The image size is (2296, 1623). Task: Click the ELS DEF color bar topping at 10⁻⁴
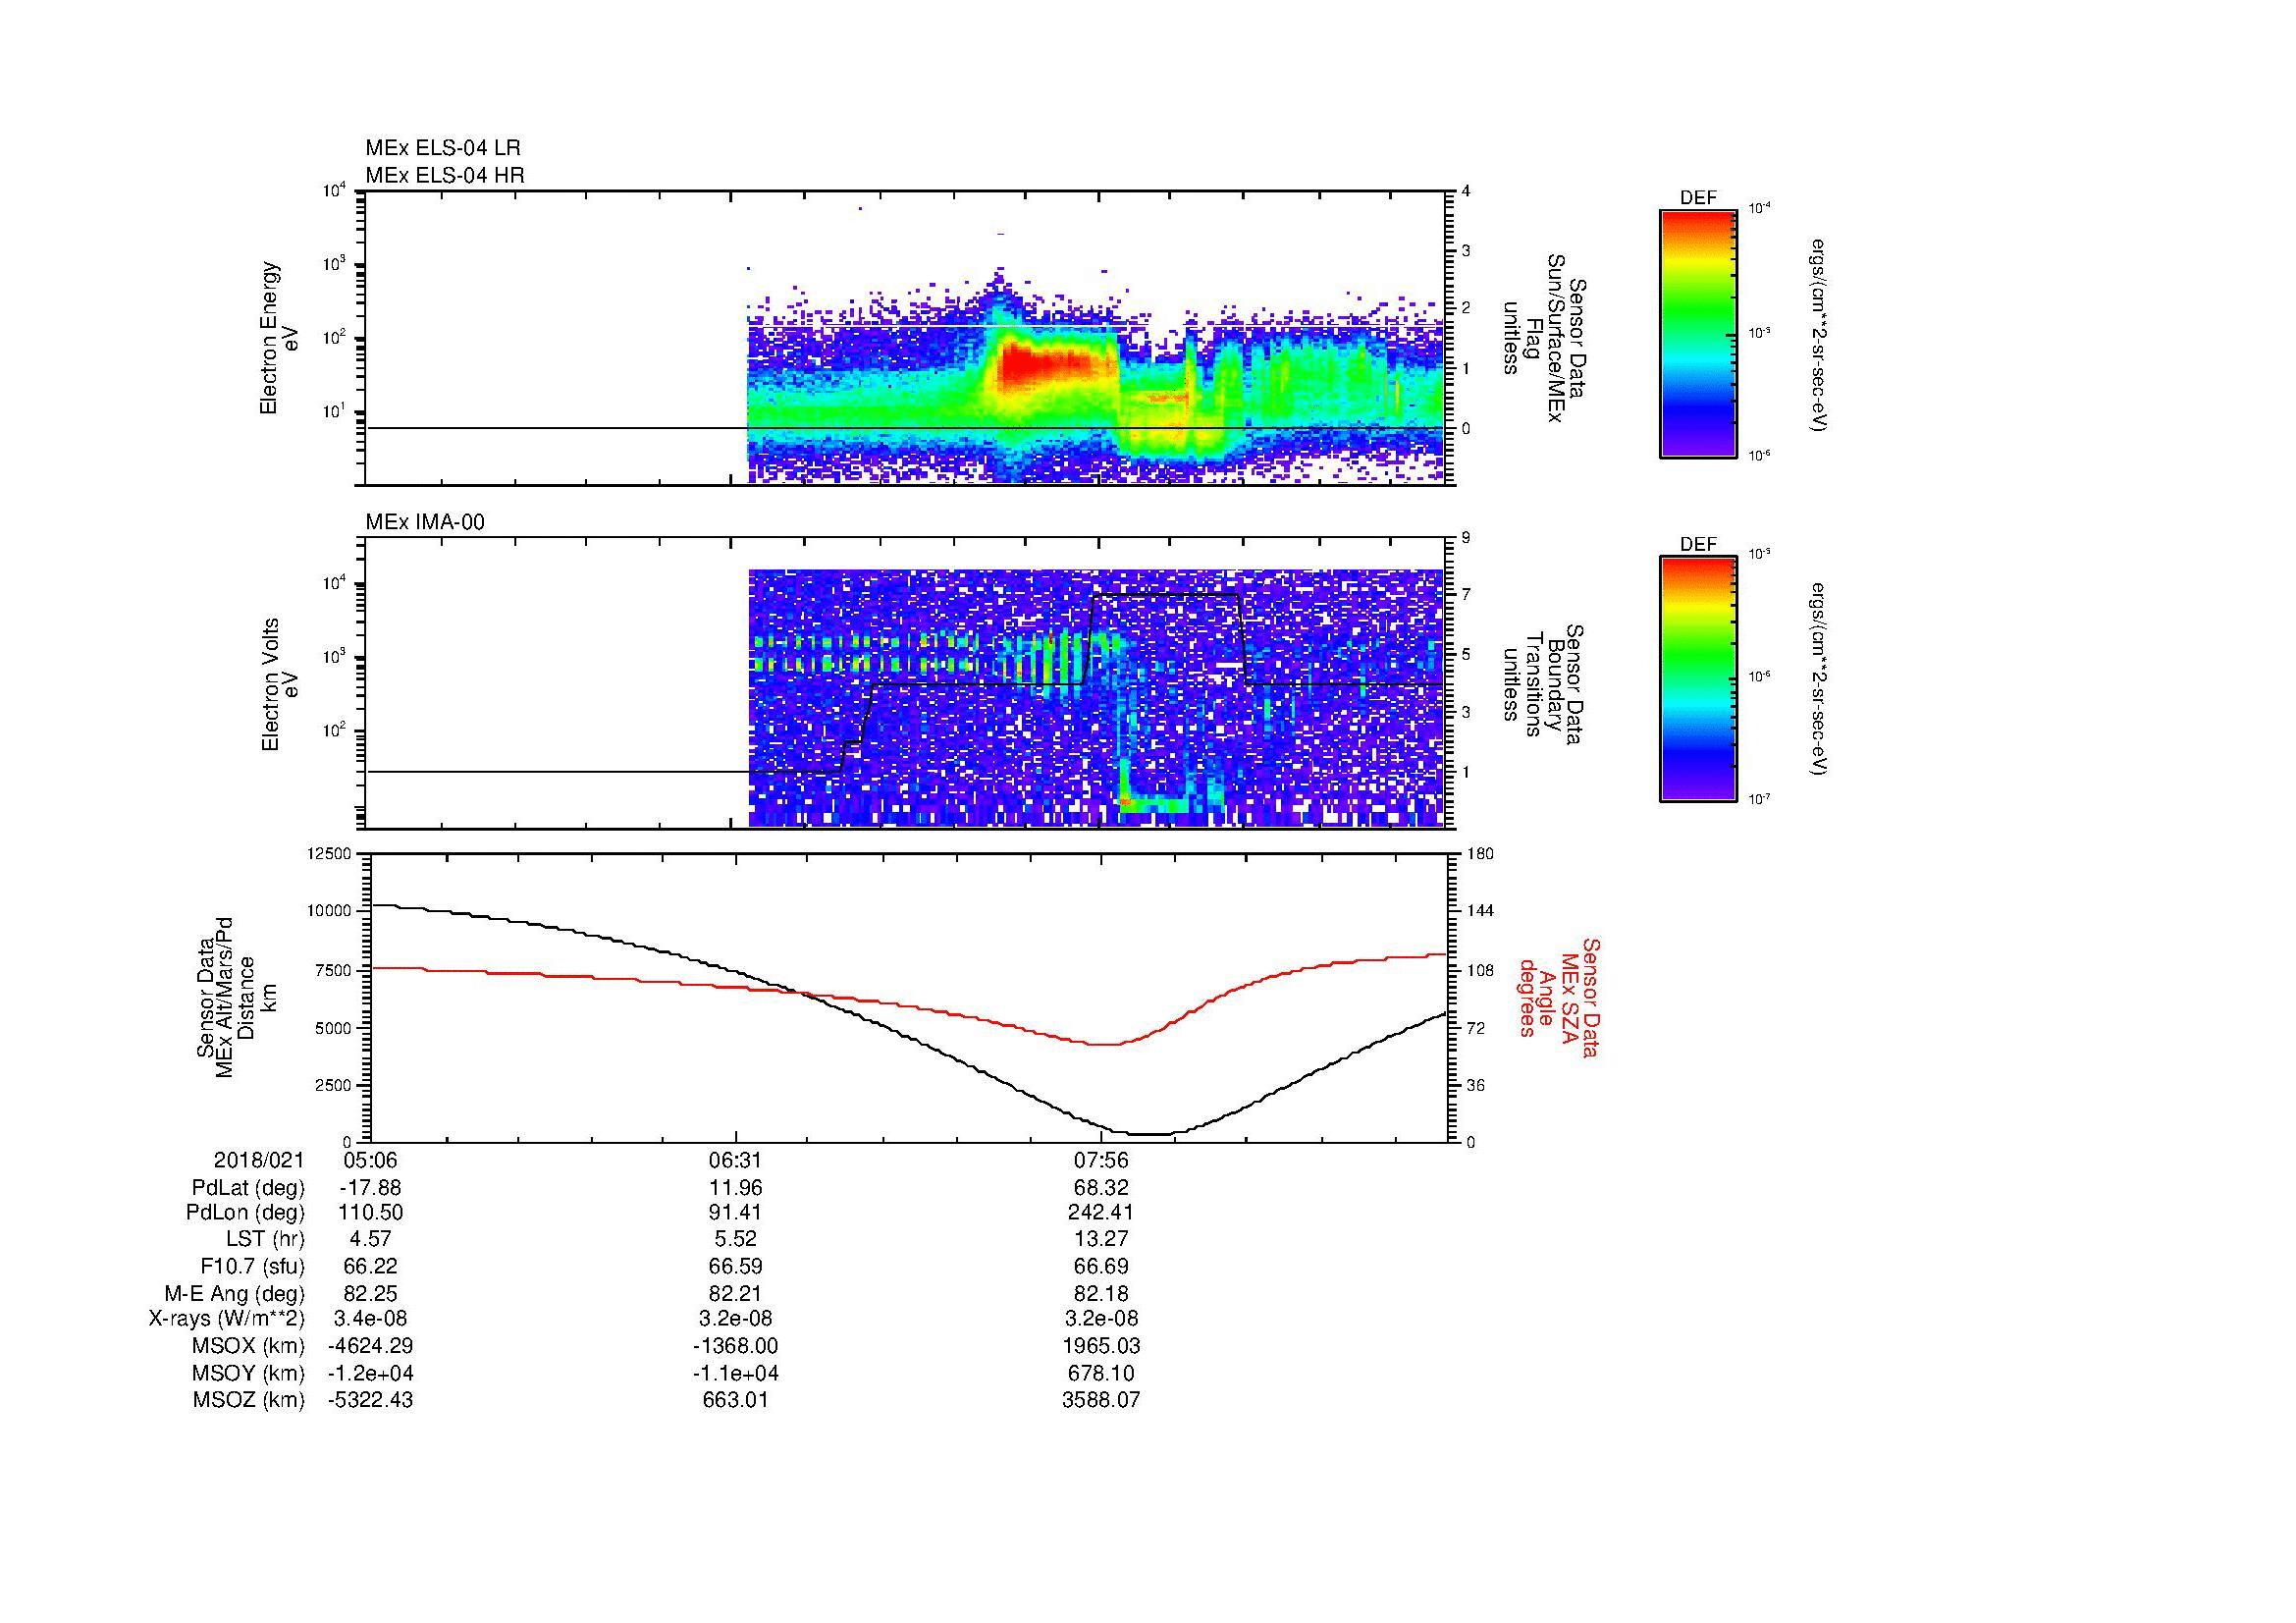(x=1697, y=333)
